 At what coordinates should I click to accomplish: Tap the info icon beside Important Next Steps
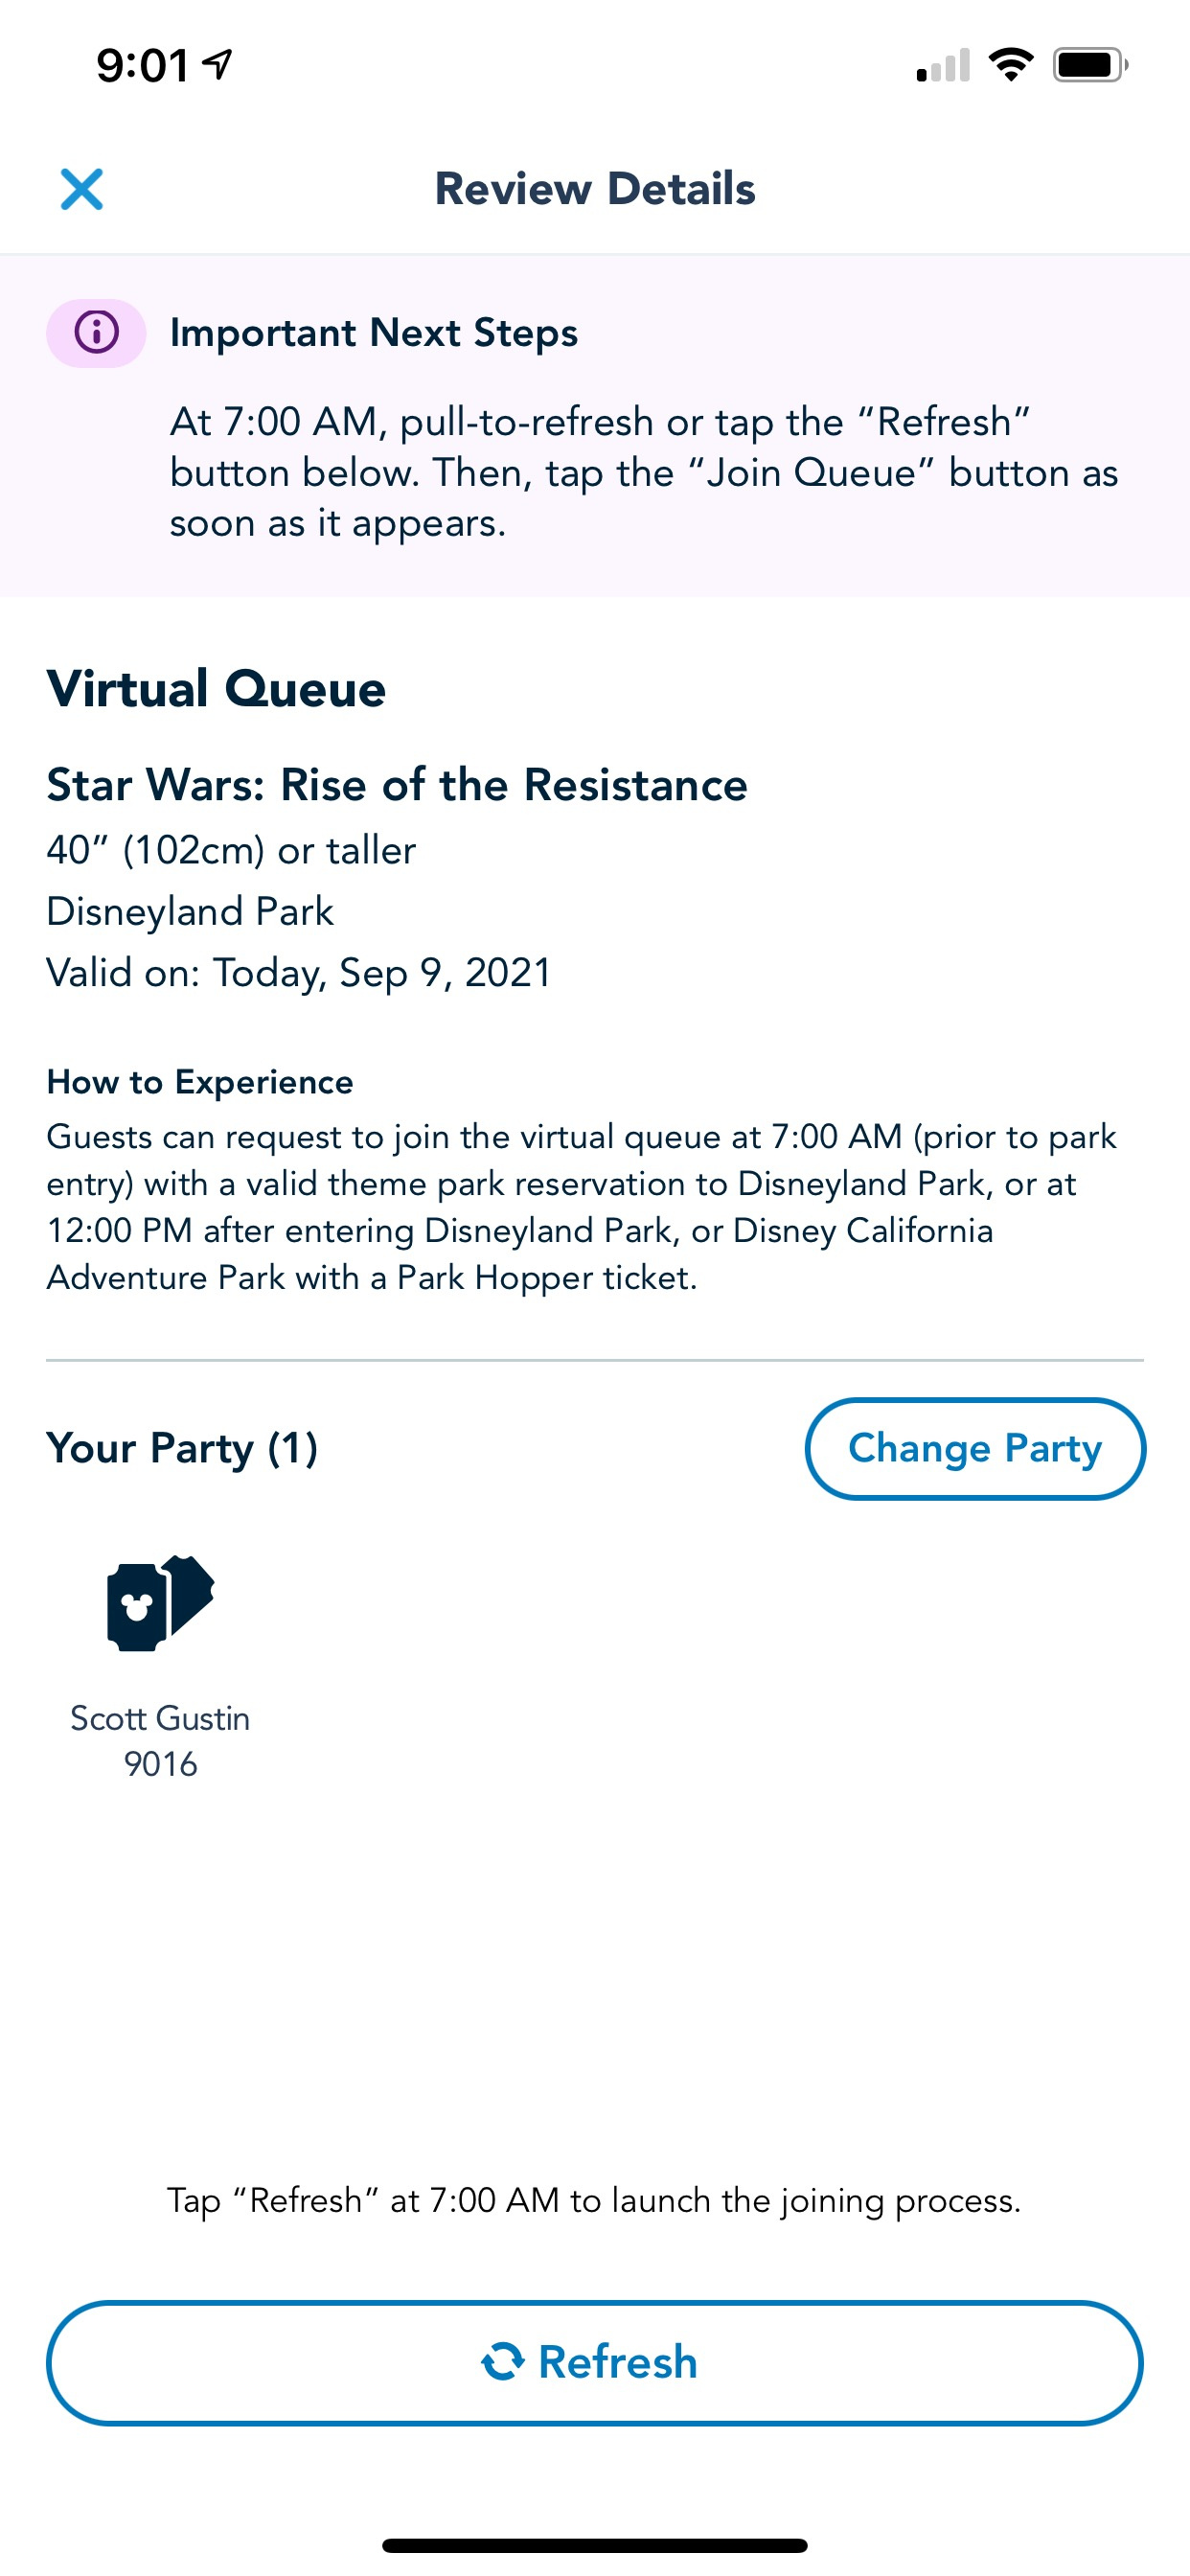coord(97,333)
